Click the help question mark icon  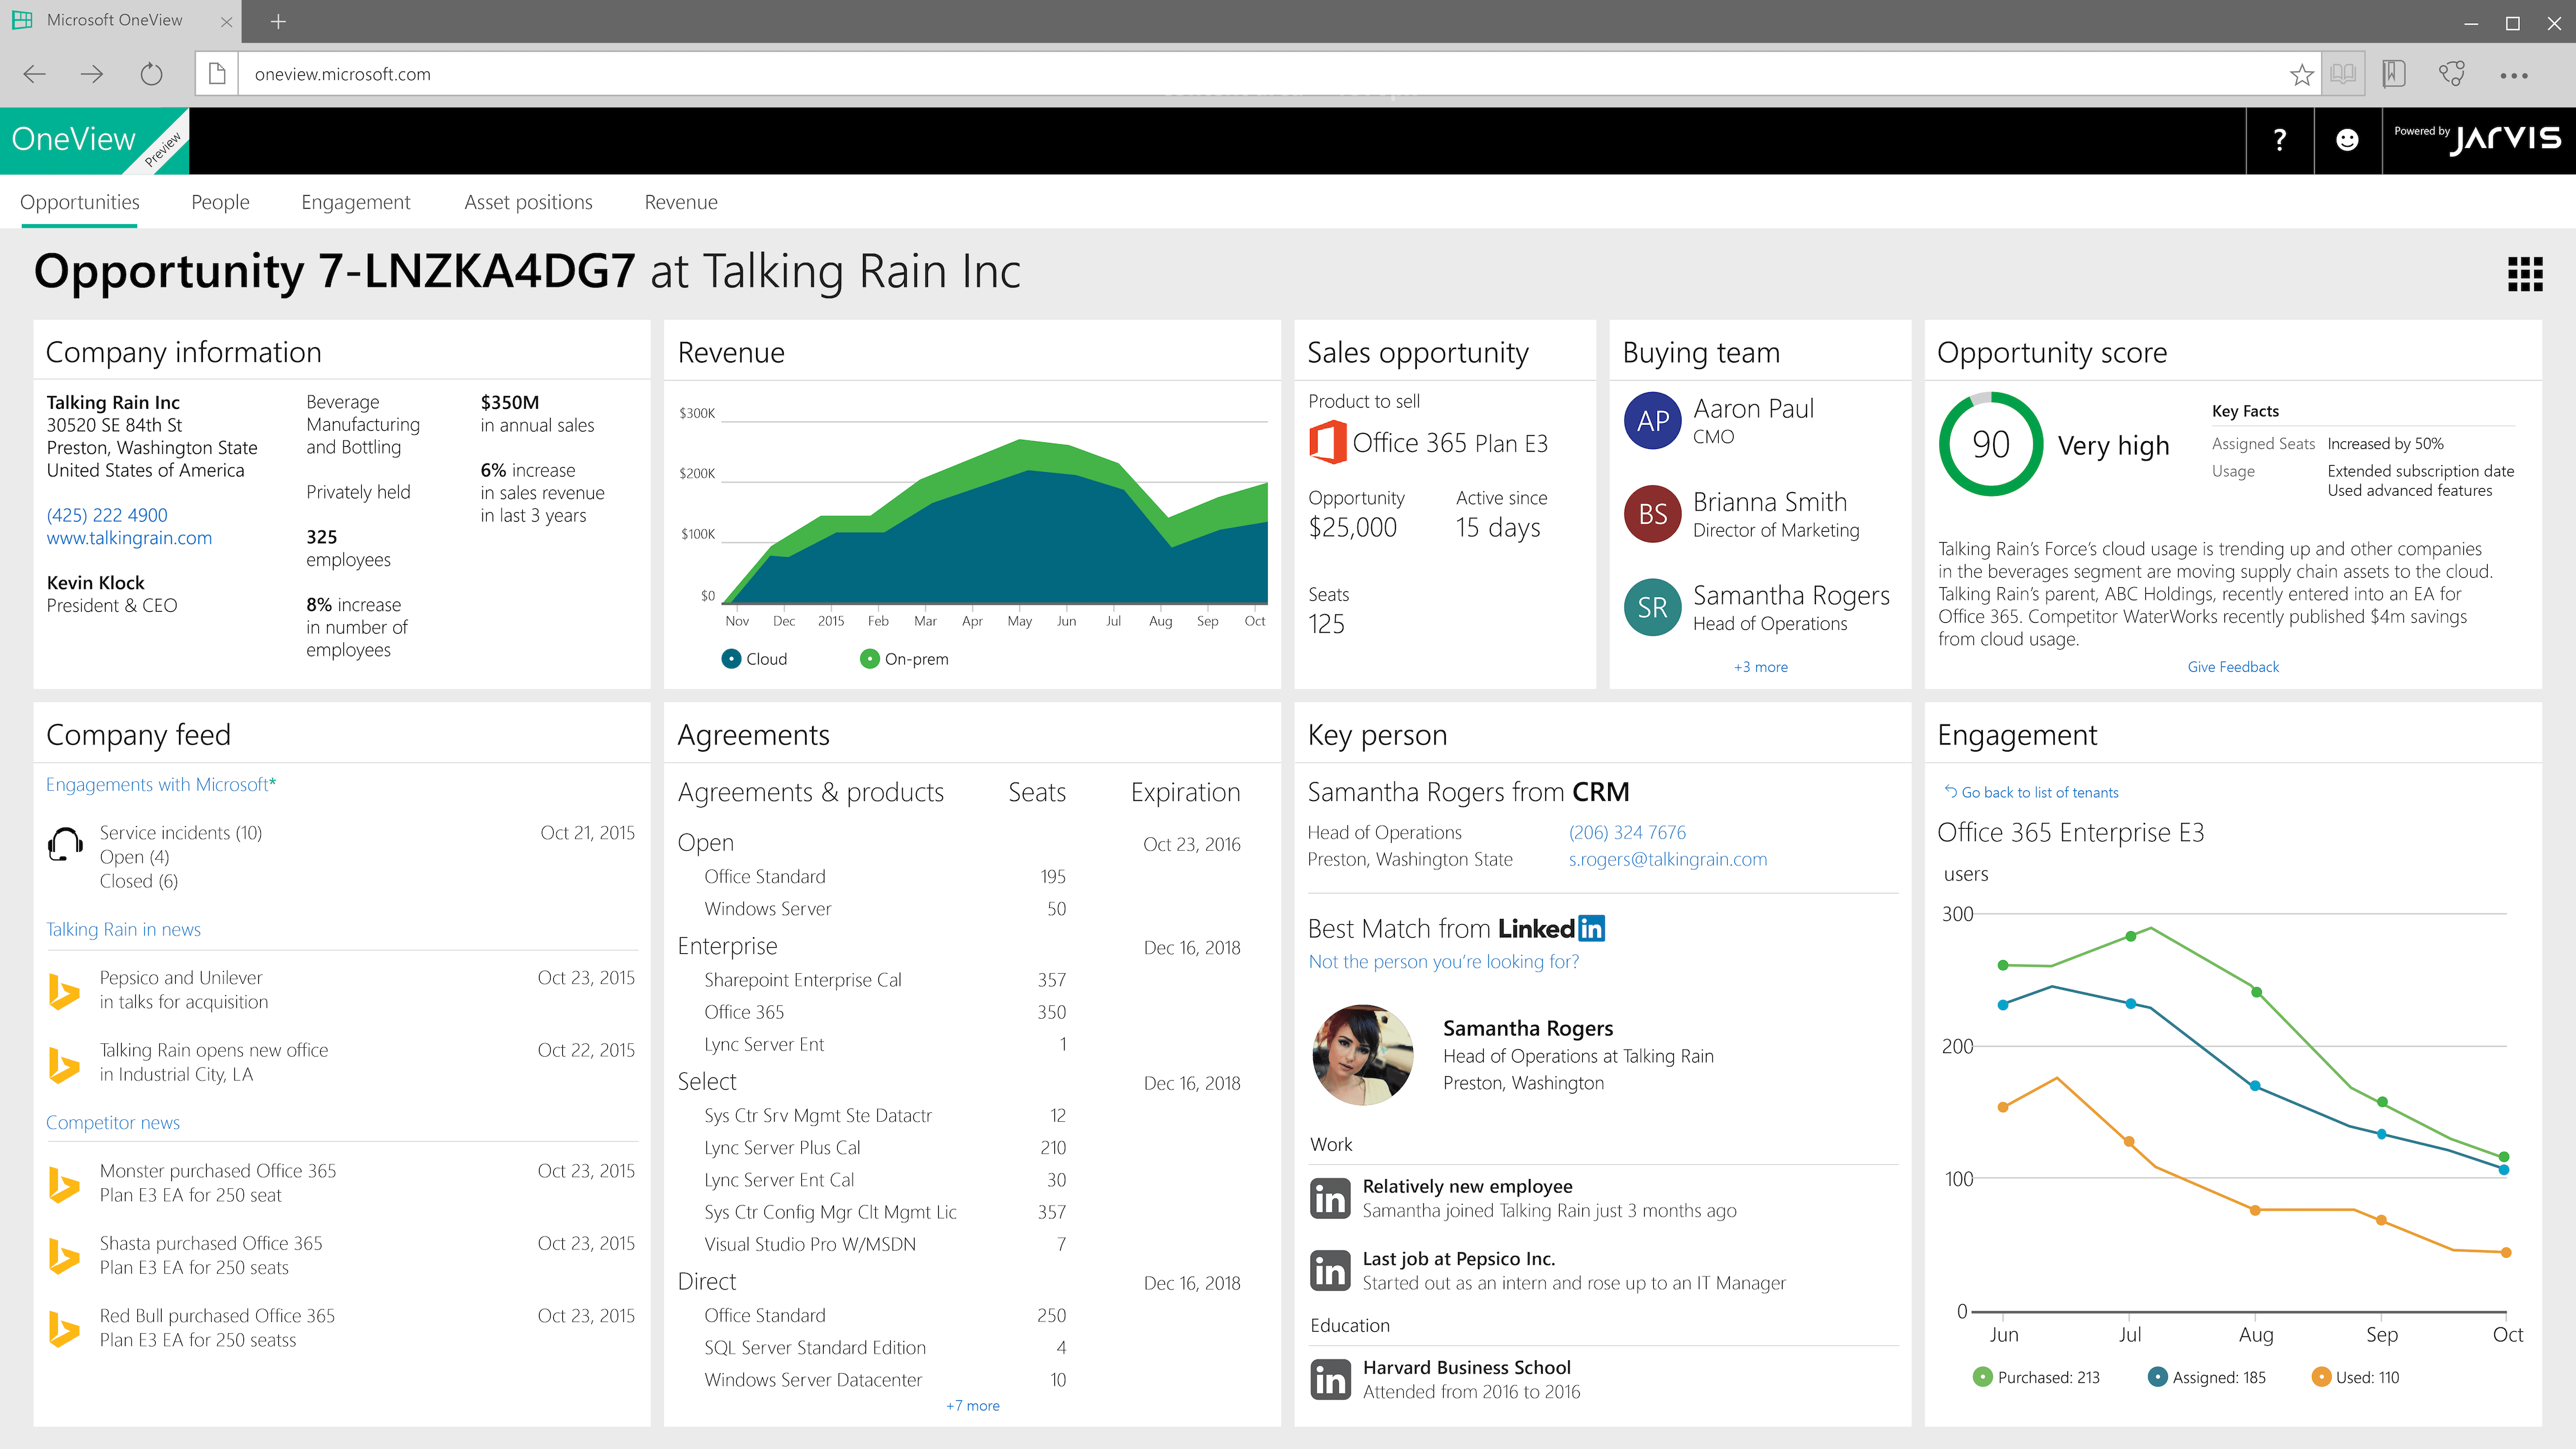click(x=2279, y=140)
